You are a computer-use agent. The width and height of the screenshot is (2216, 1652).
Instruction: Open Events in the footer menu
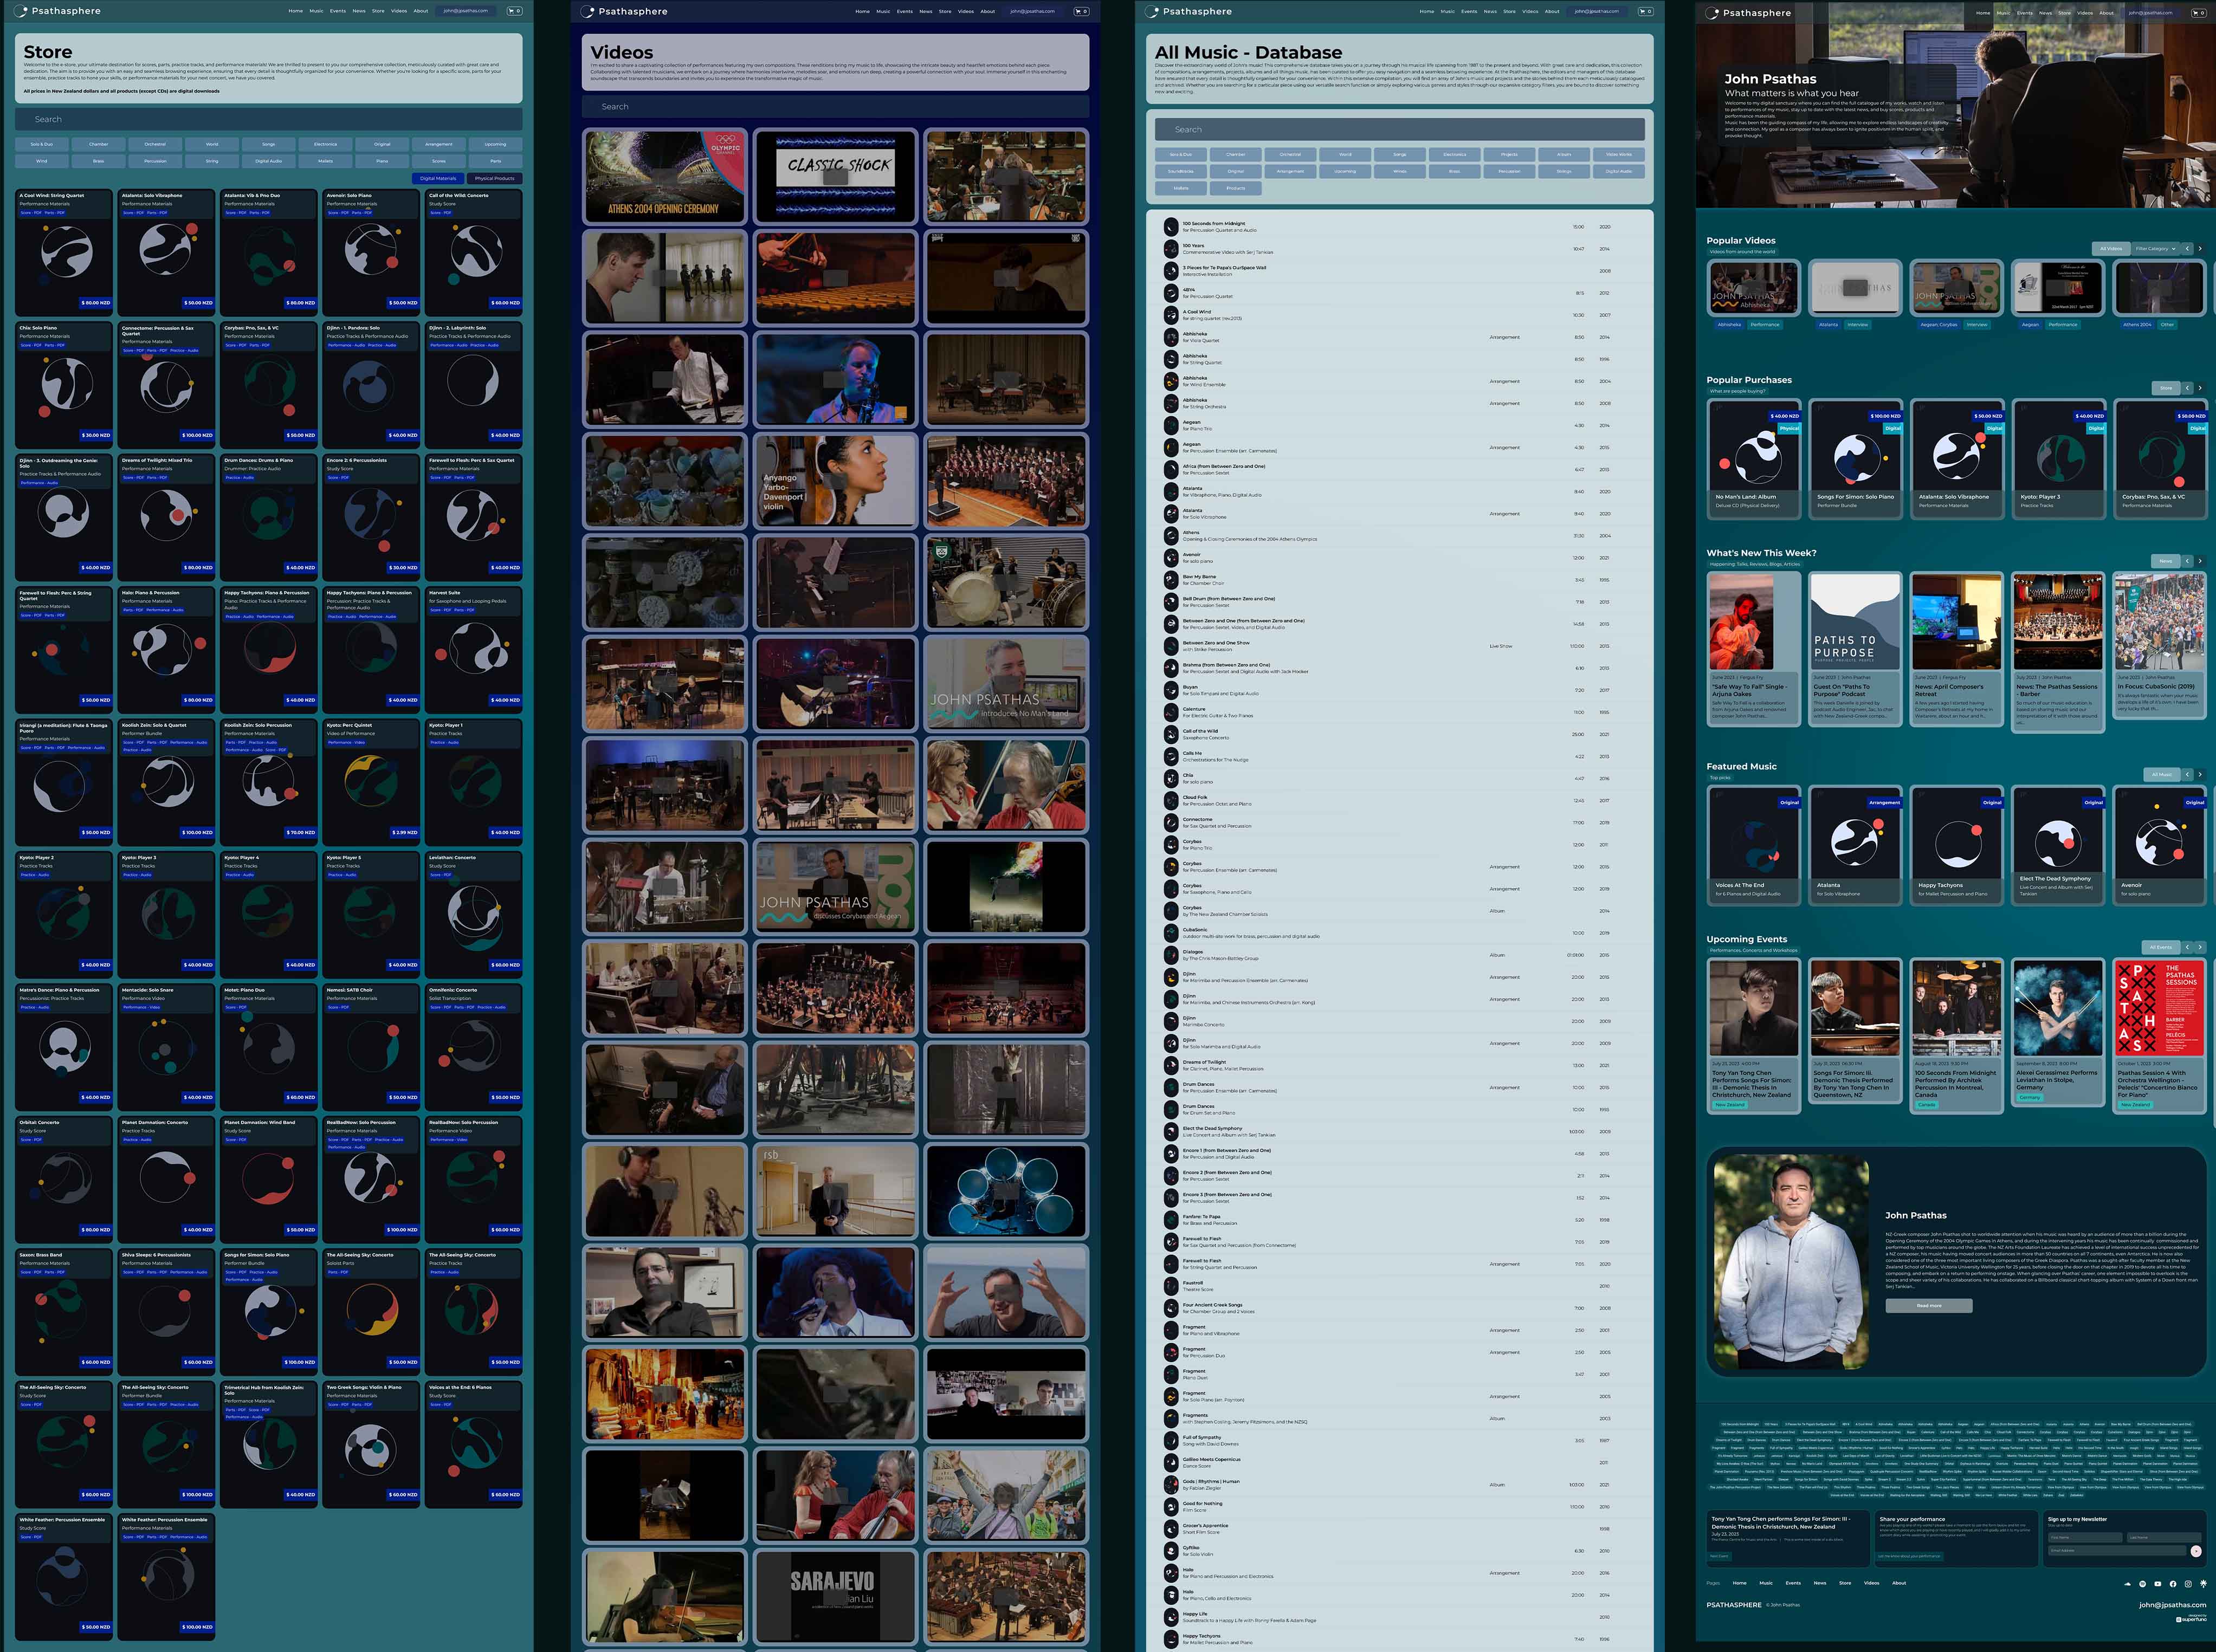click(x=1793, y=1583)
